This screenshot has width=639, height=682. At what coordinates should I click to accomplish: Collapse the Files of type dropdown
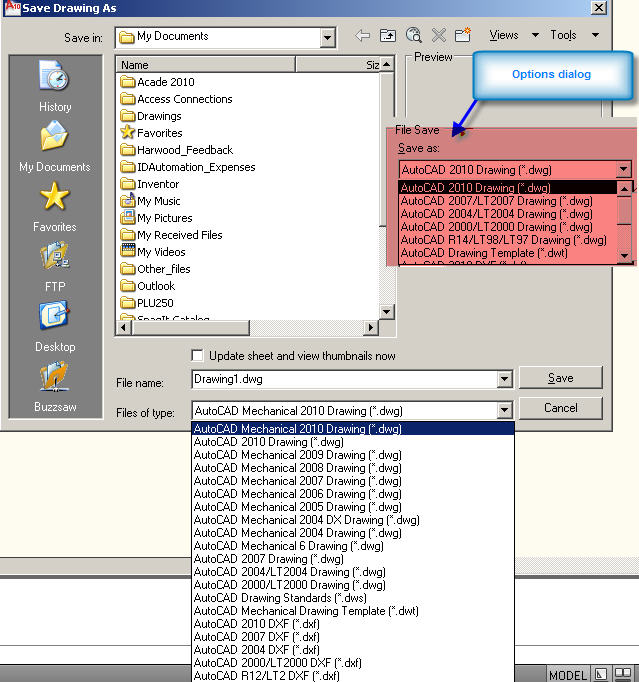pyautogui.click(x=504, y=410)
